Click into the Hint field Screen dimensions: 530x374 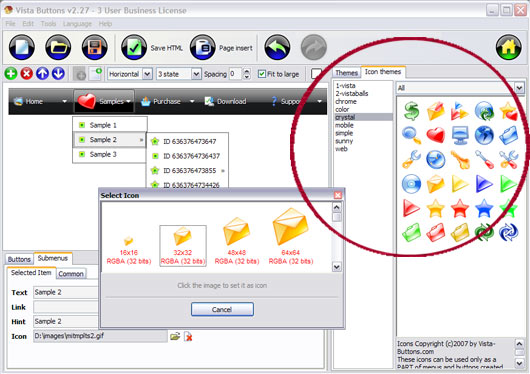[66, 321]
